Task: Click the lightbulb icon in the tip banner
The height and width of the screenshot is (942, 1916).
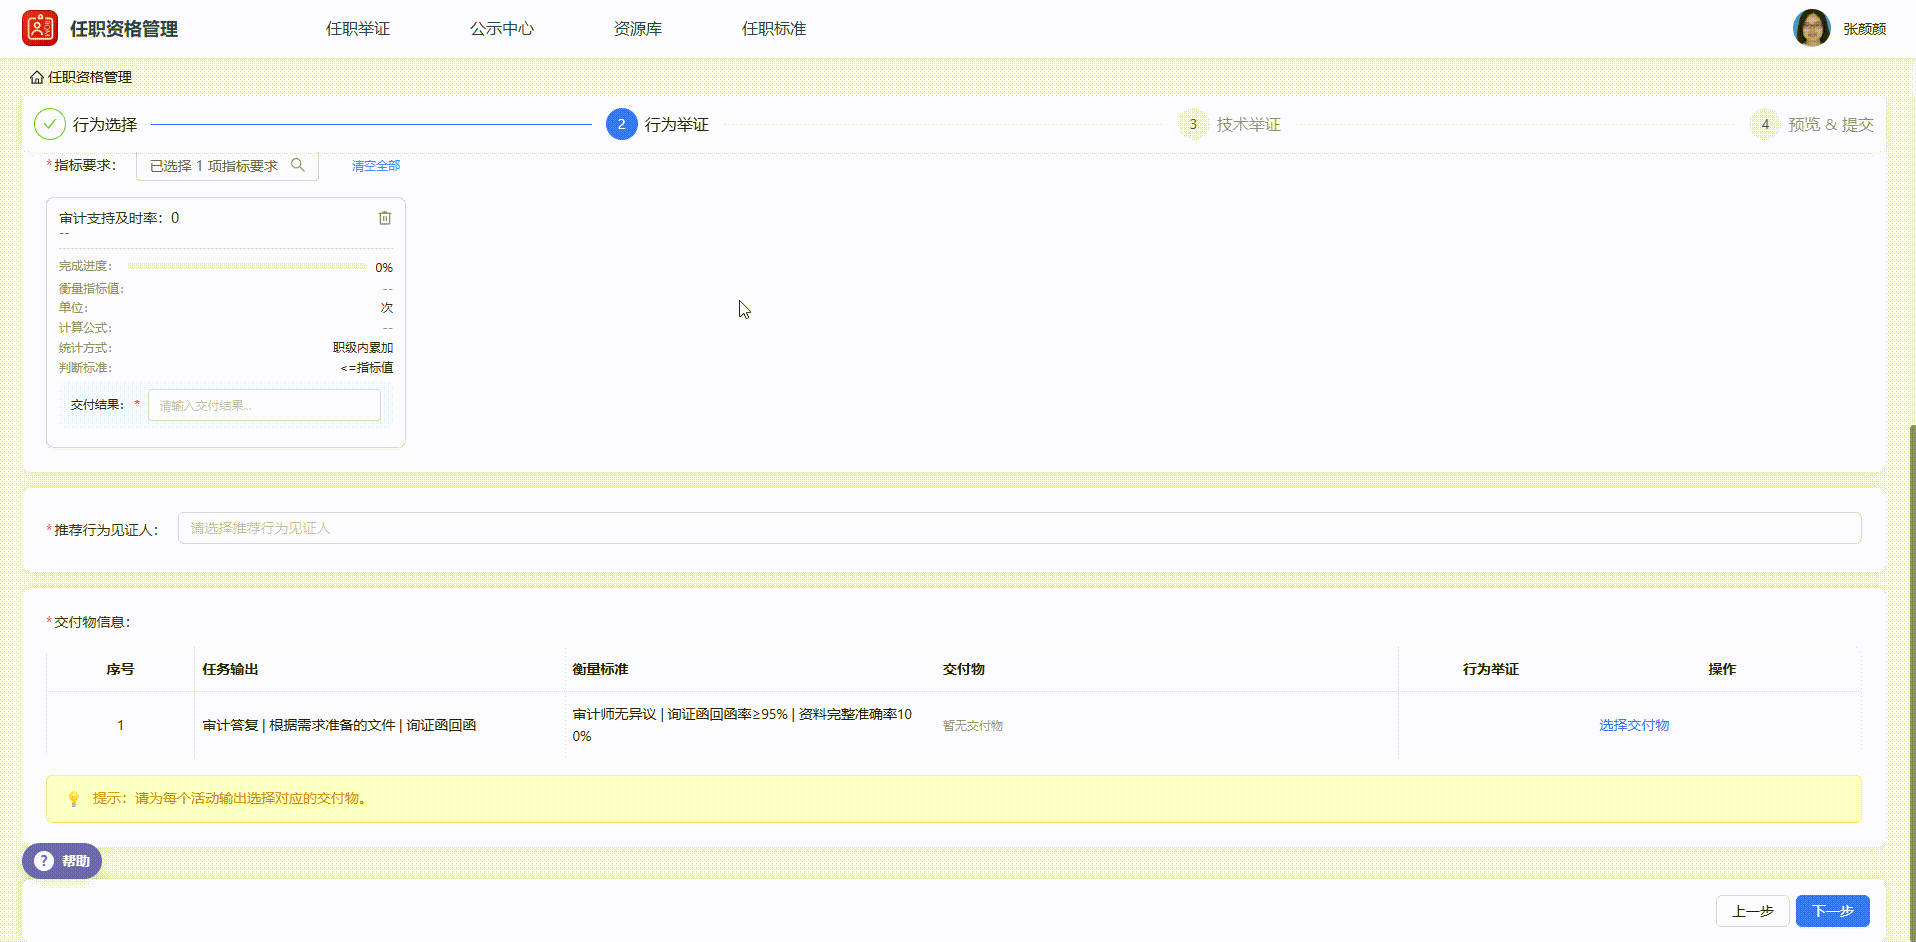Action: [72, 799]
